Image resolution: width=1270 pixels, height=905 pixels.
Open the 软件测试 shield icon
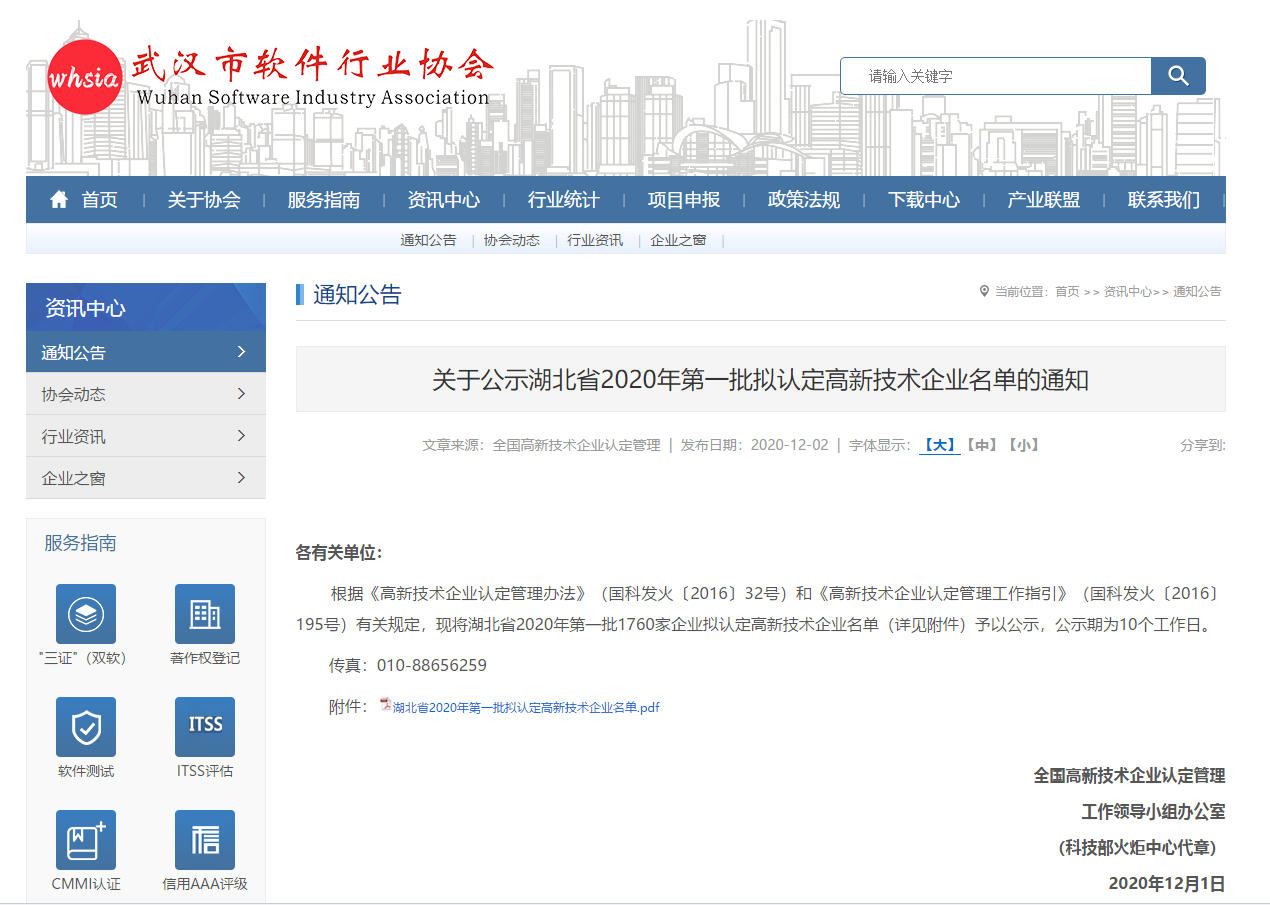(x=85, y=726)
